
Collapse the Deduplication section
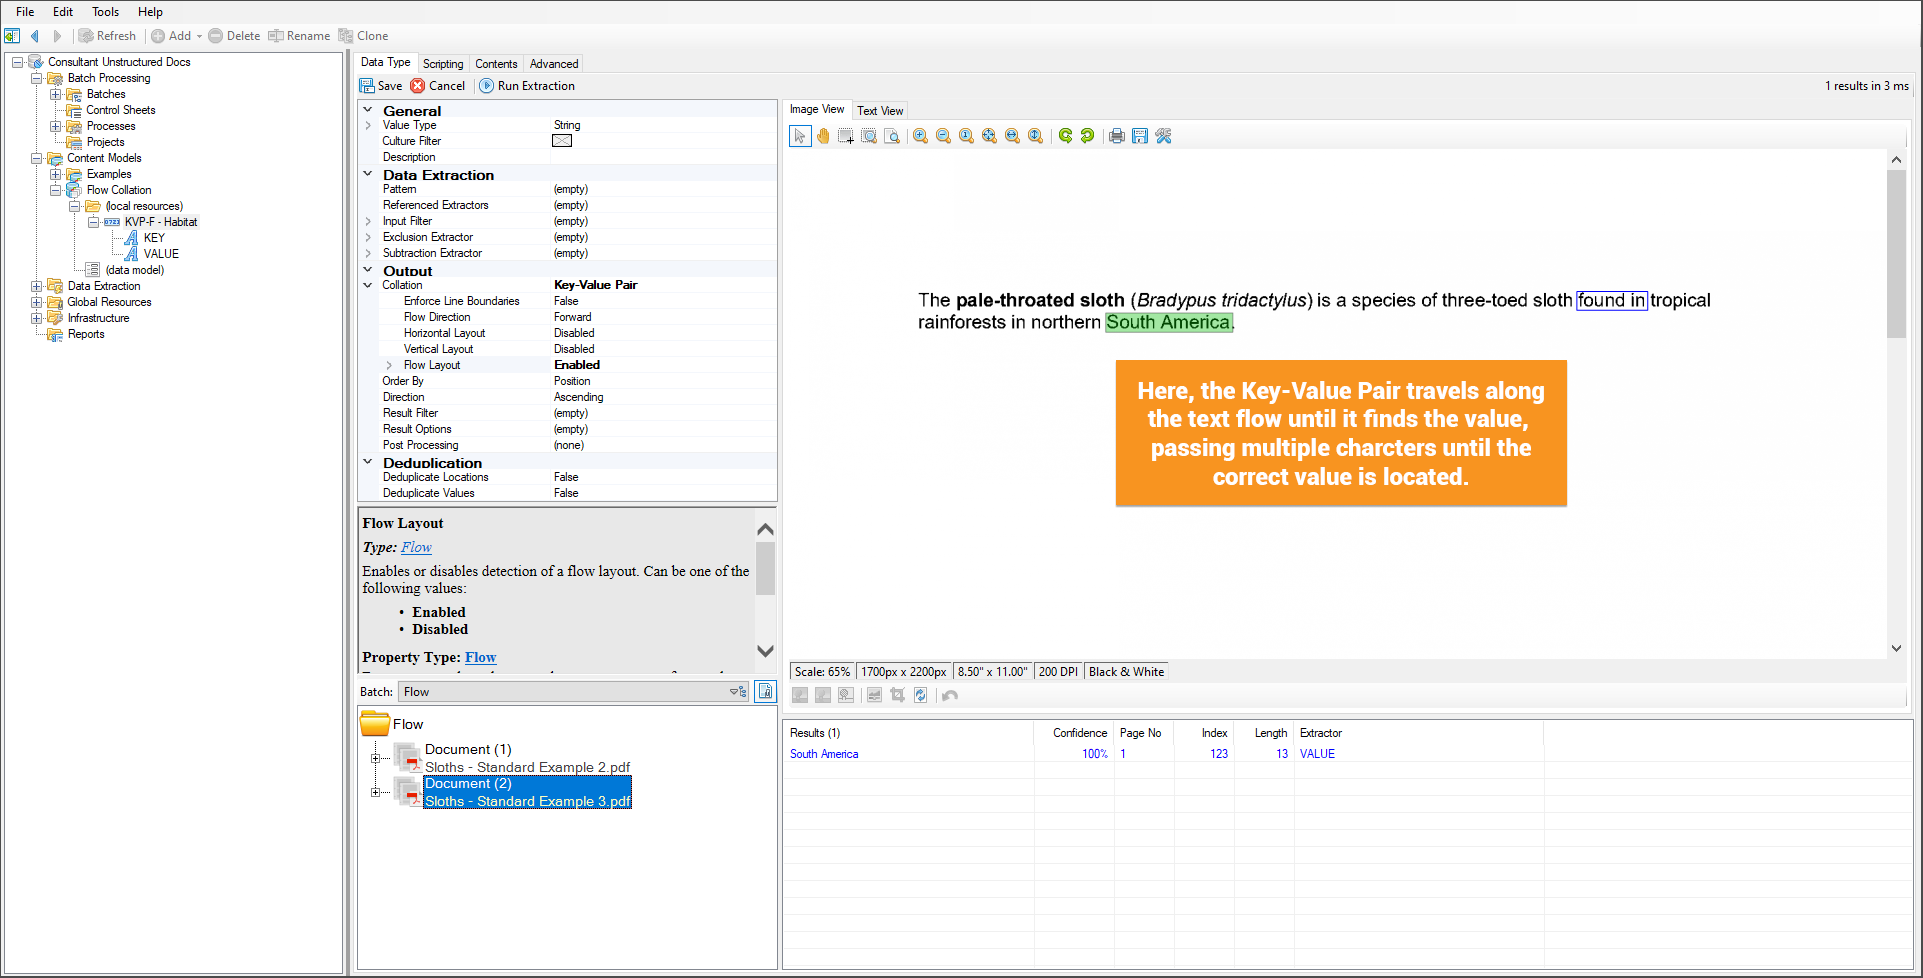pos(368,462)
